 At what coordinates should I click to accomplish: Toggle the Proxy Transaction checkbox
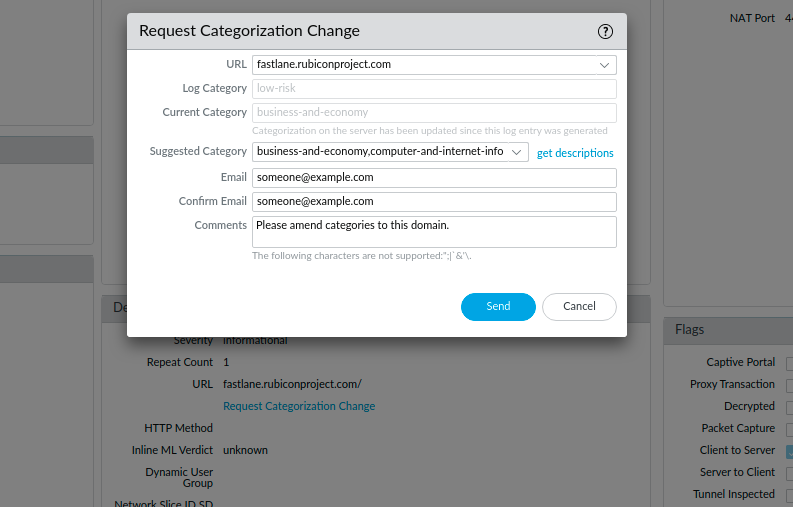(x=789, y=385)
